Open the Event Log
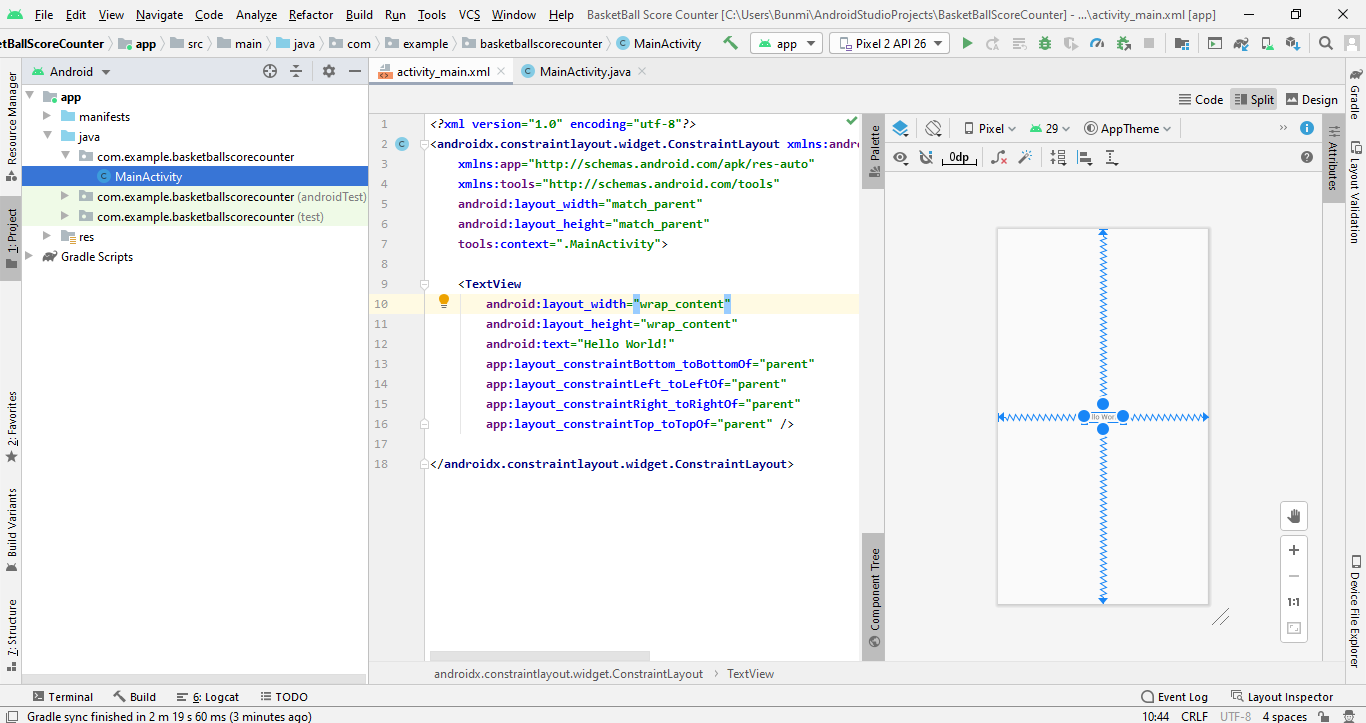Screen dimensions: 1366x723 pos(1174,697)
